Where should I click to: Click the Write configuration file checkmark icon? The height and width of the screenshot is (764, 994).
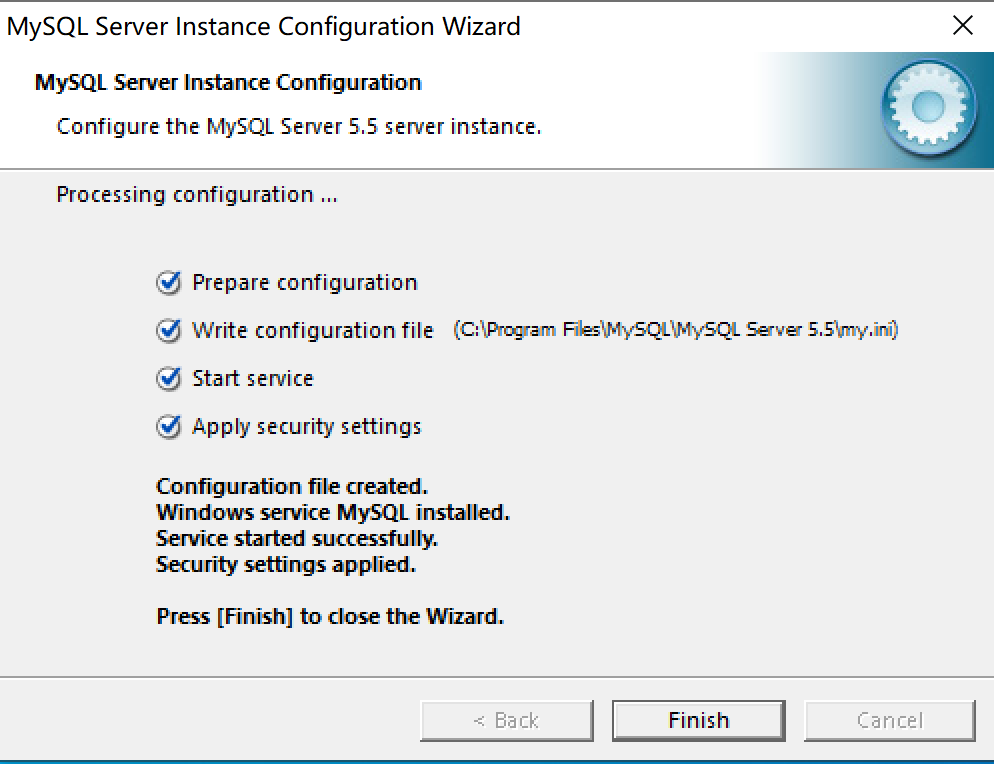(x=169, y=331)
